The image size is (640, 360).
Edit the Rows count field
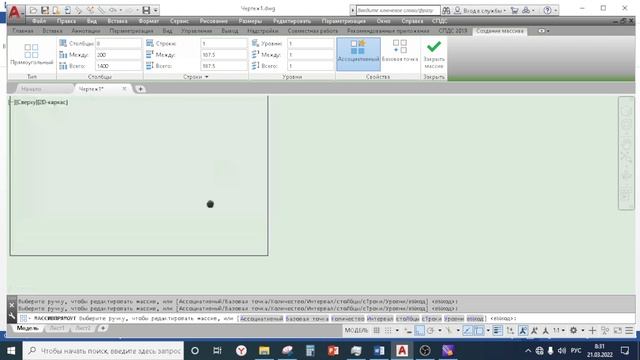point(224,43)
